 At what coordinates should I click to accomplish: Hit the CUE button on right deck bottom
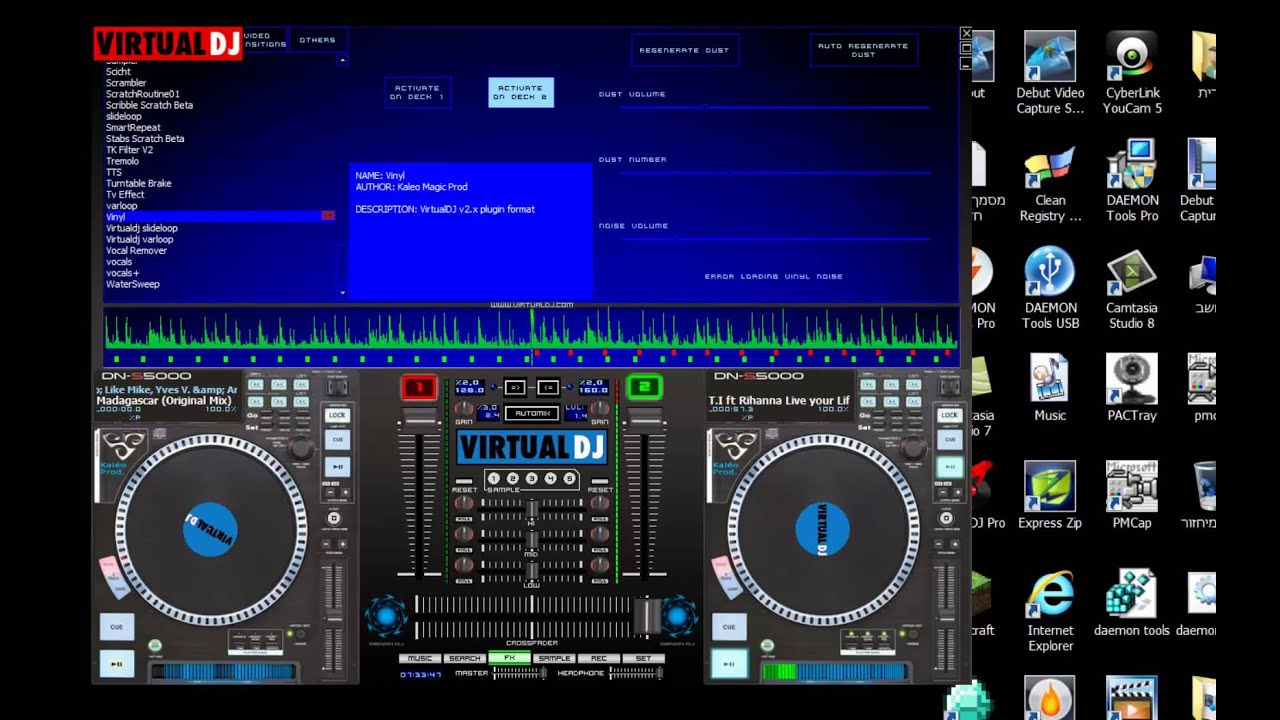pyautogui.click(x=729, y=627)
